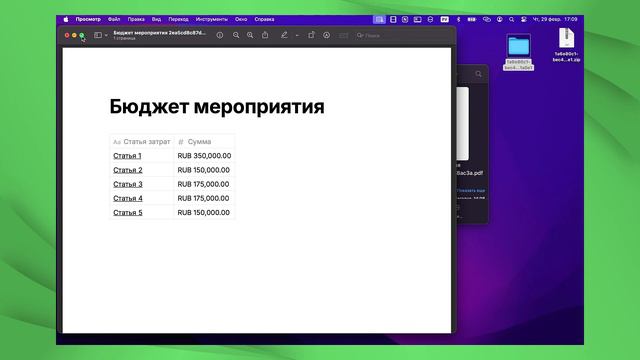Open the Инструменты menu
The width and height of the screenshot is (640, 360).
[x=211, y=19]
